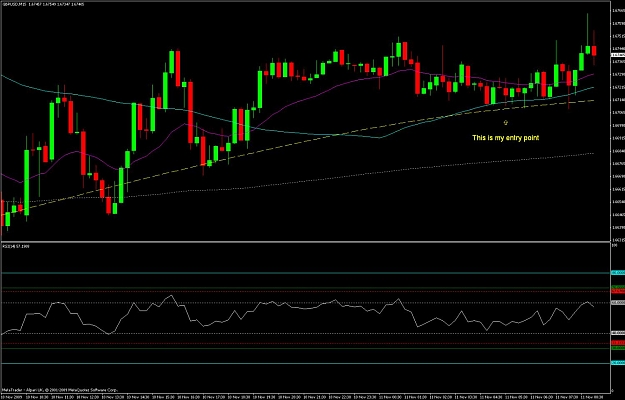Click the small yellow entry marker symbol
The image size is (625, 400).
(x=505, y=122)
